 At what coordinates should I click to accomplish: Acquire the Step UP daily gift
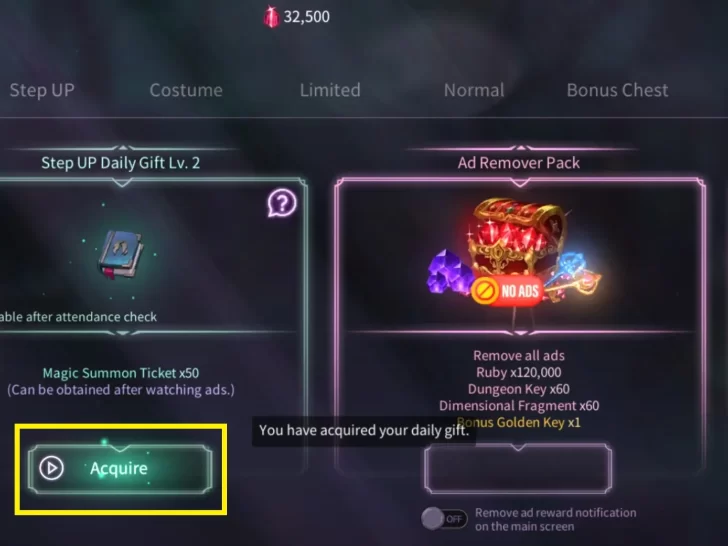[x=120, y=468]
